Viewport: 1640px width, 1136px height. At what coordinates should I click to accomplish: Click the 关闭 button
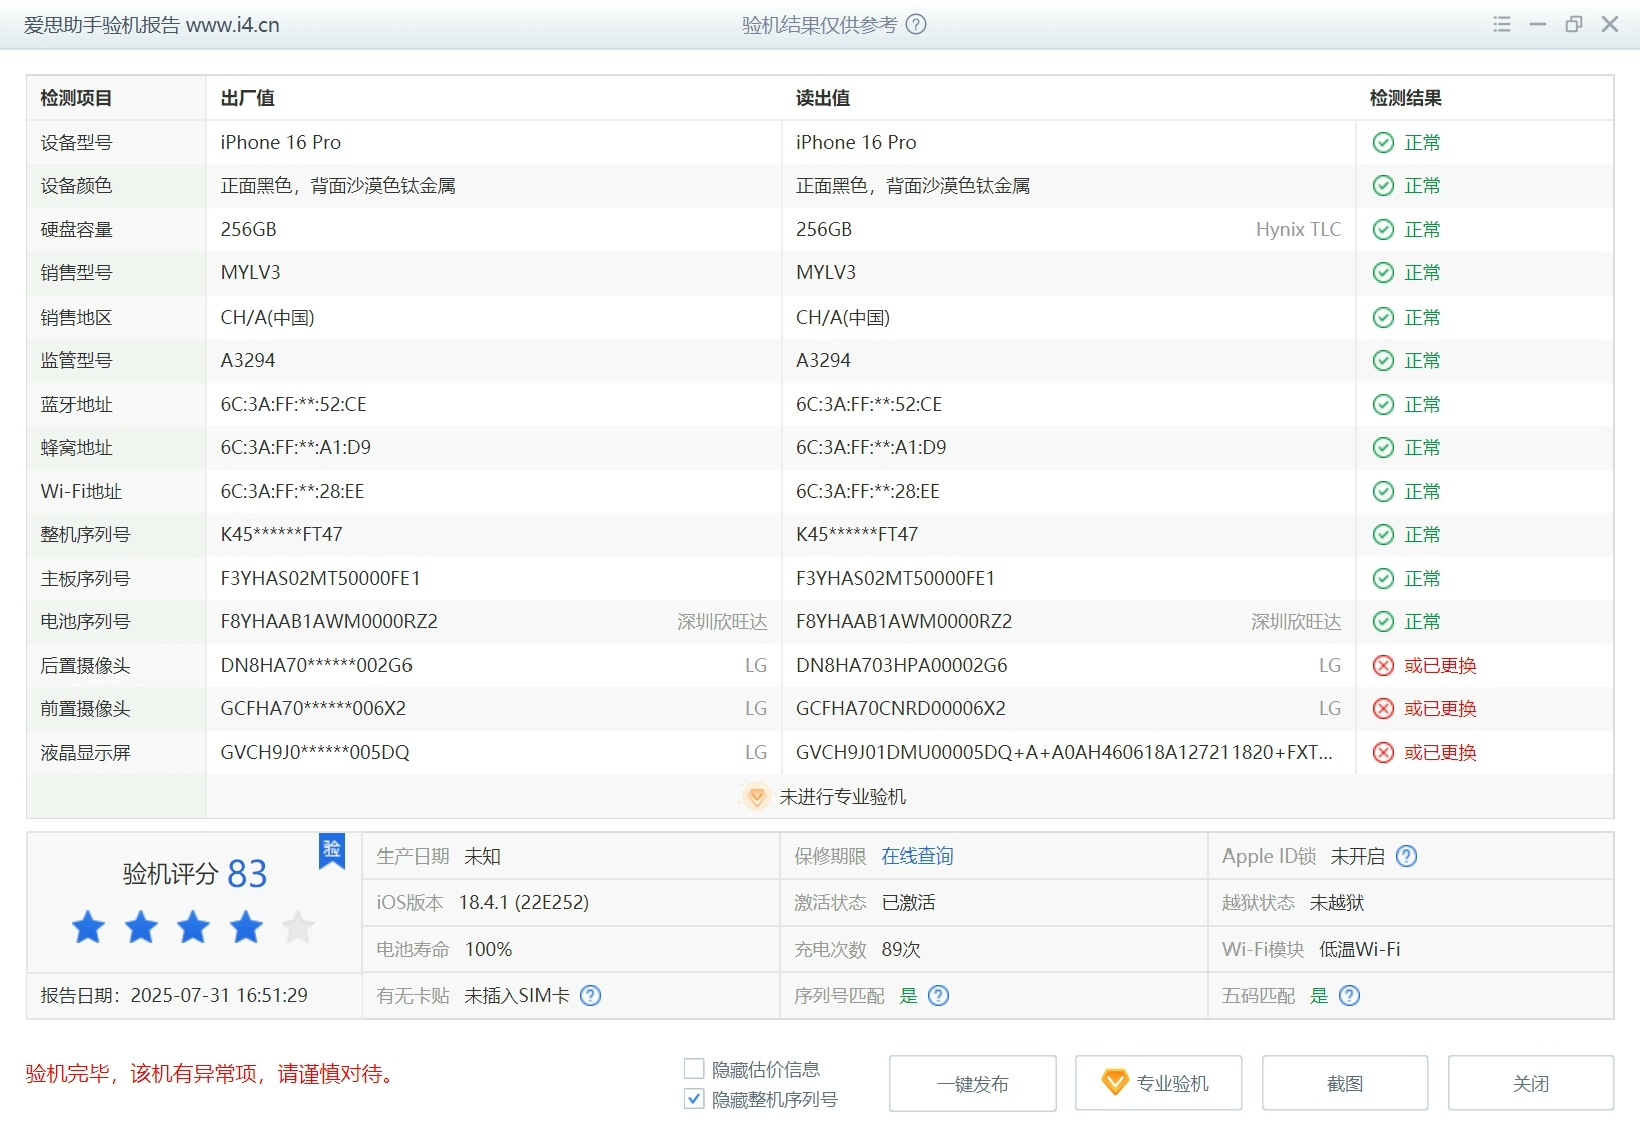click(1531, 1084)
